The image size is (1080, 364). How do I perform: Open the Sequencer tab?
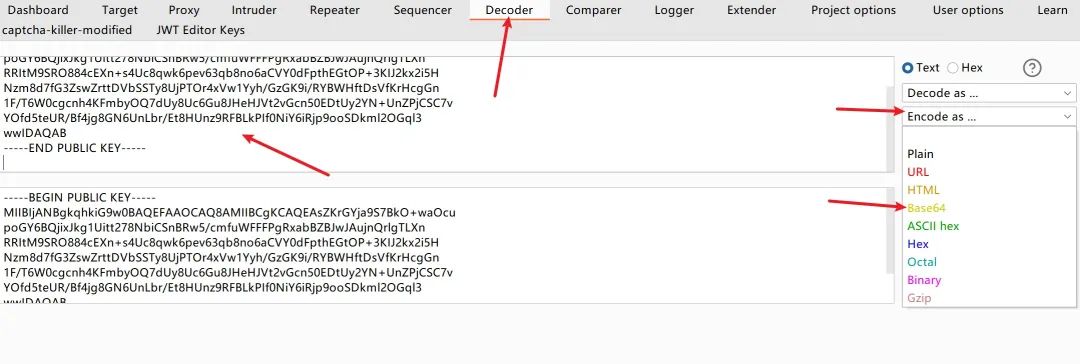click(423, 10)
